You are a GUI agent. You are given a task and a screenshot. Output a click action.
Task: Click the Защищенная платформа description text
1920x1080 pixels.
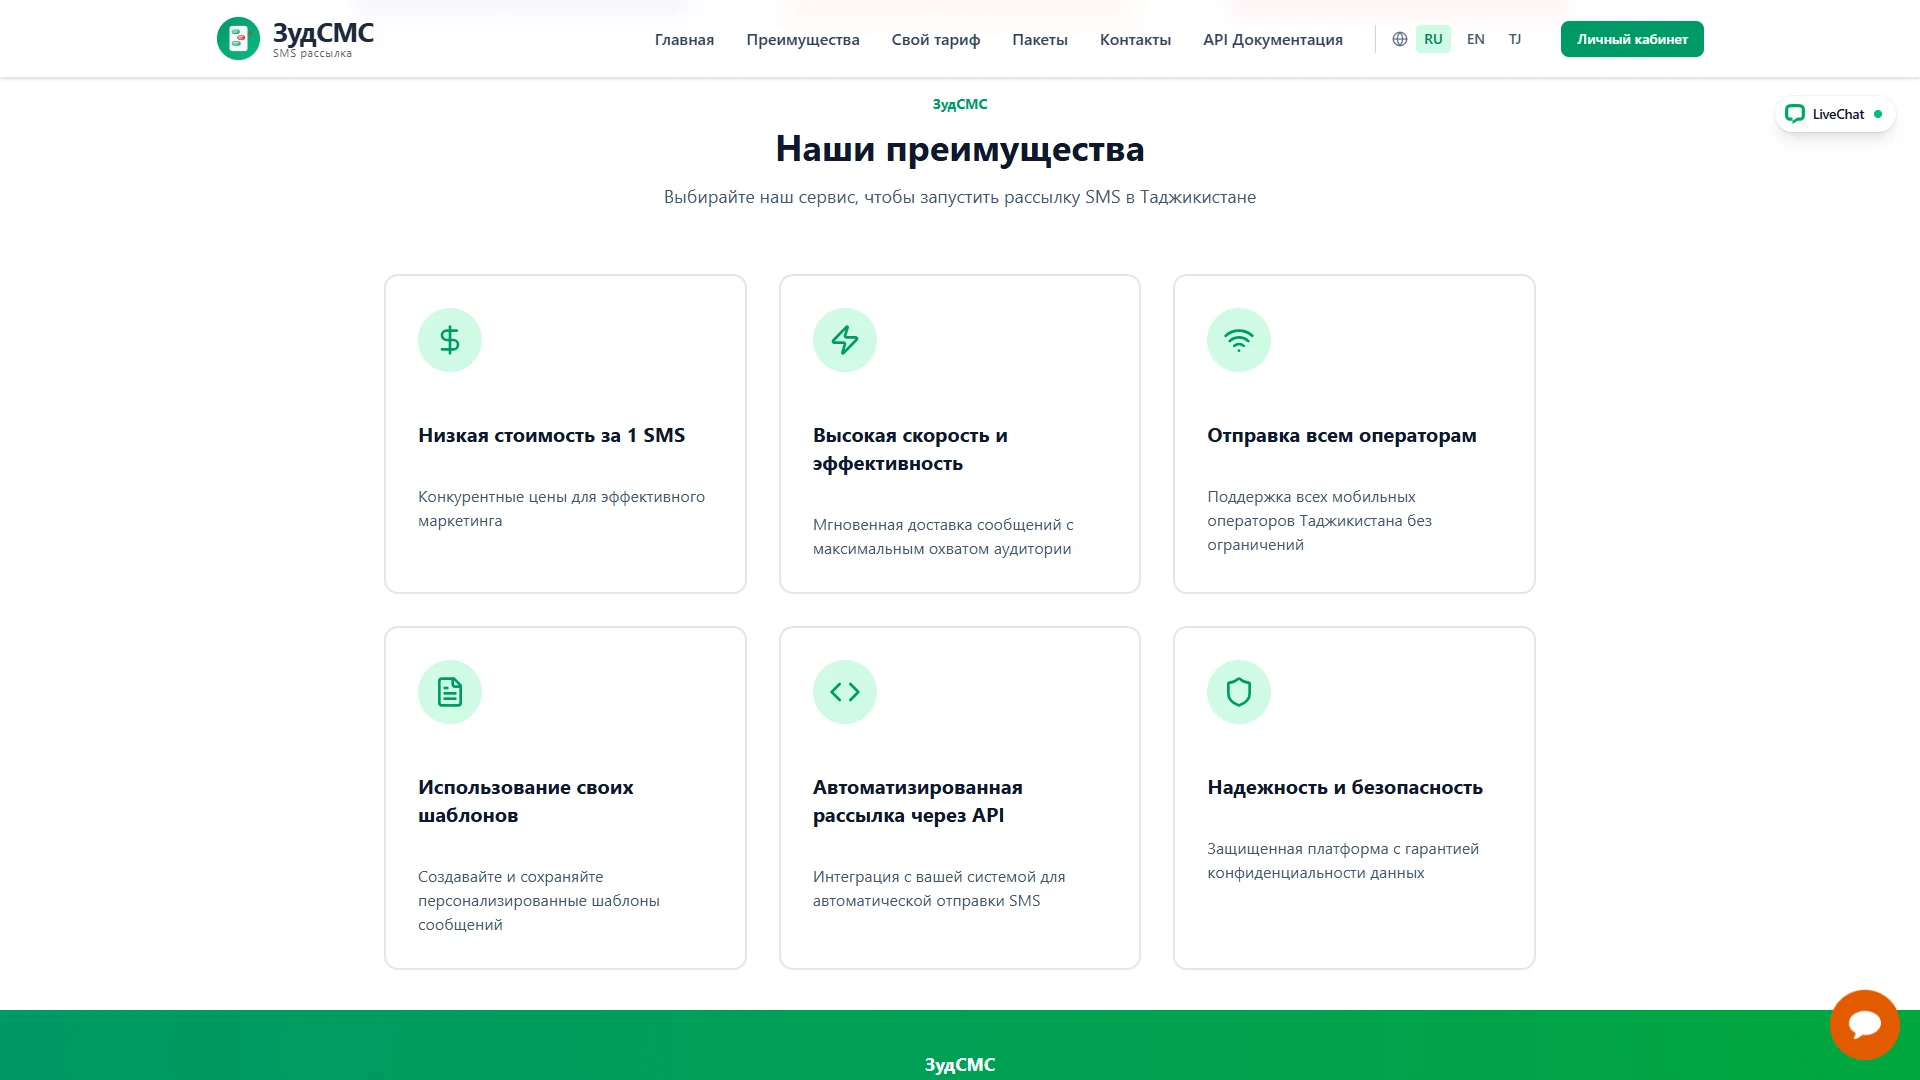click(x=1343, y=861)
